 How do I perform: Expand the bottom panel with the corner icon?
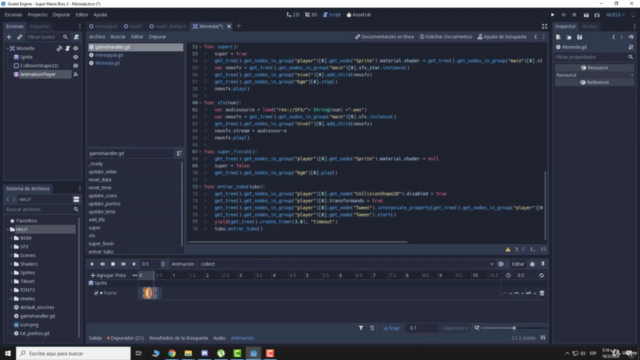543,338
